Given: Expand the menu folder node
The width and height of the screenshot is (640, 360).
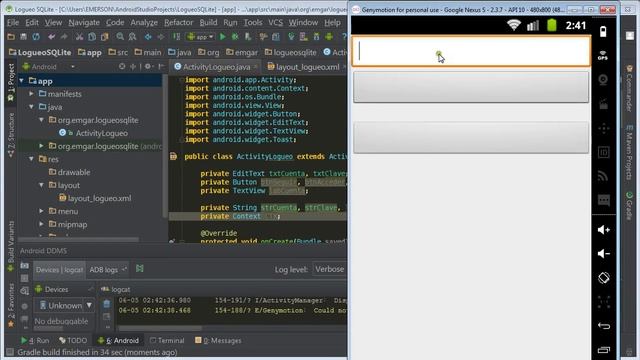Looking at the screenshot, I should point(41,211).
